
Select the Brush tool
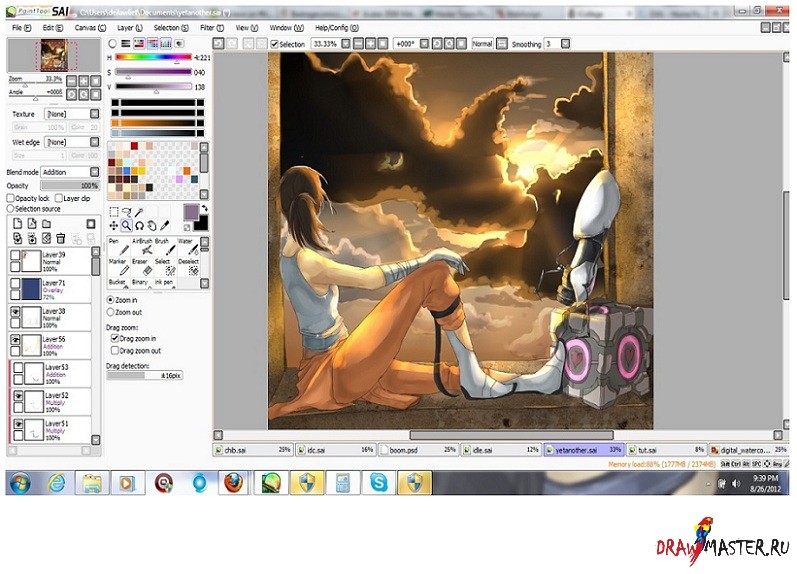165,247
